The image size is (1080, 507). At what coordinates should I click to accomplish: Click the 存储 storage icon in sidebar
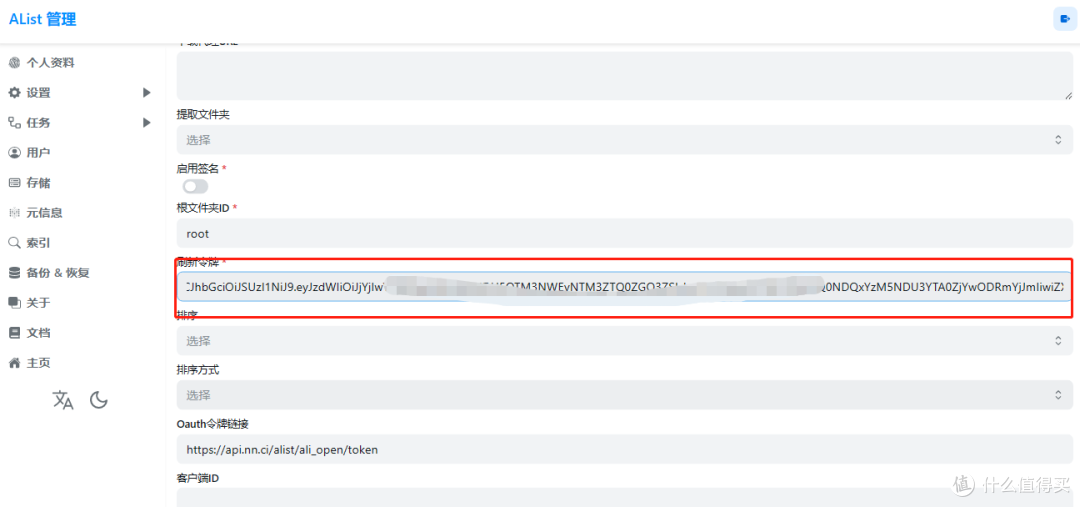(14, 183)
